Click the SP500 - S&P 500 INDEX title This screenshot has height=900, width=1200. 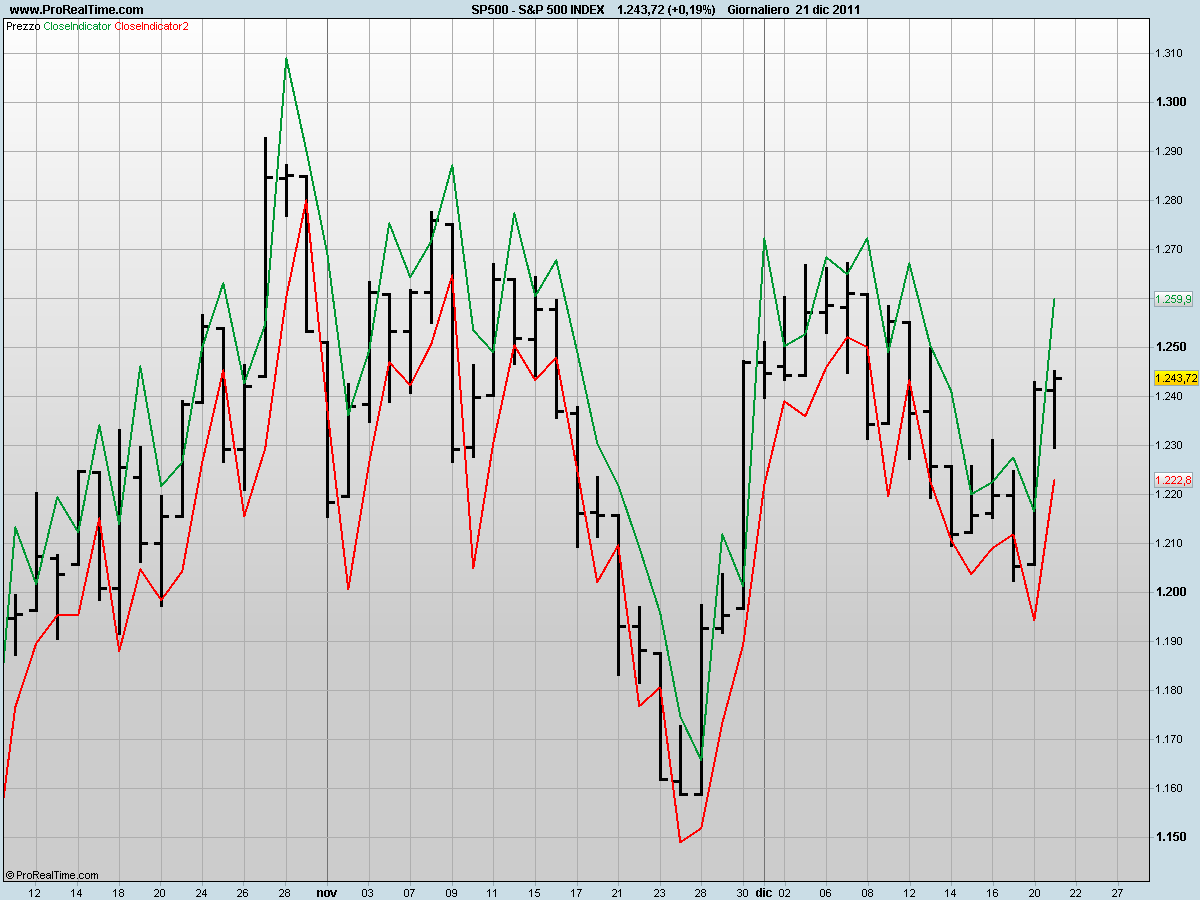tap(537, 9)
